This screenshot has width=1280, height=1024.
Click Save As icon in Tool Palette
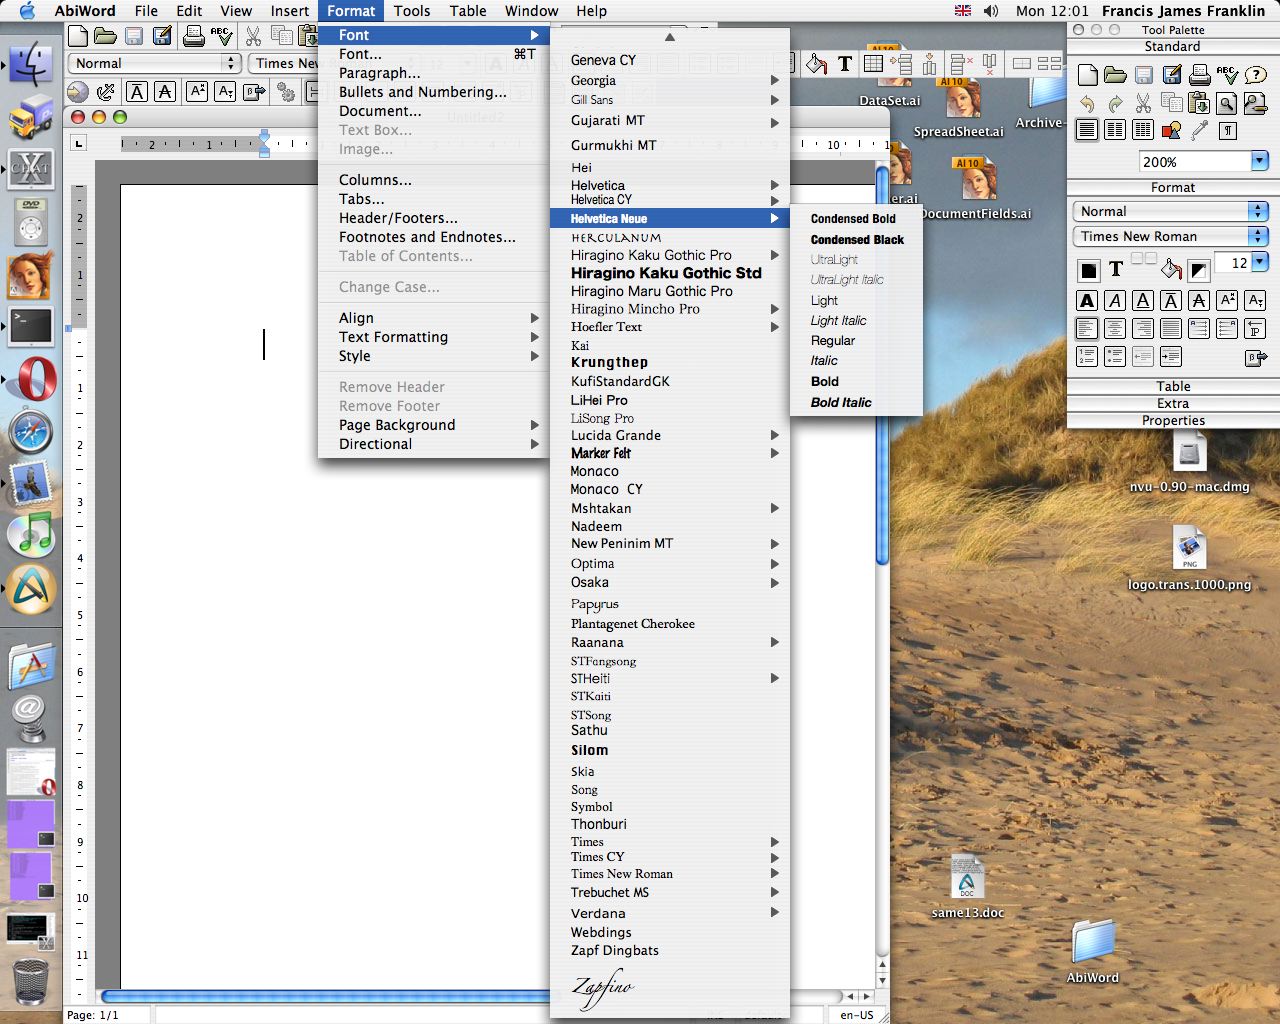click(1172, 75)
